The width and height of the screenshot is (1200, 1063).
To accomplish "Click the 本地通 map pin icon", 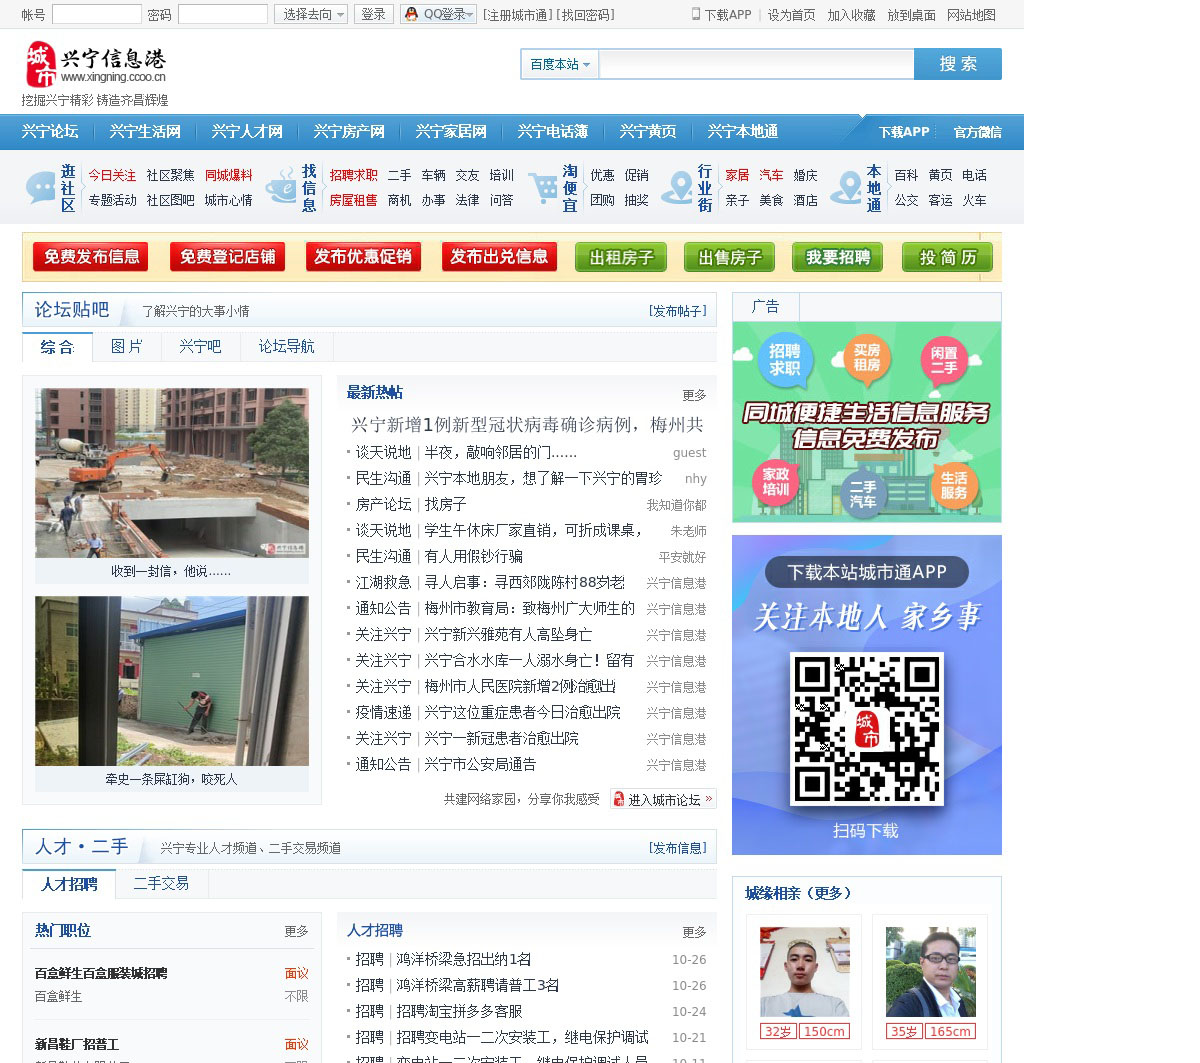I will point(846,187).
